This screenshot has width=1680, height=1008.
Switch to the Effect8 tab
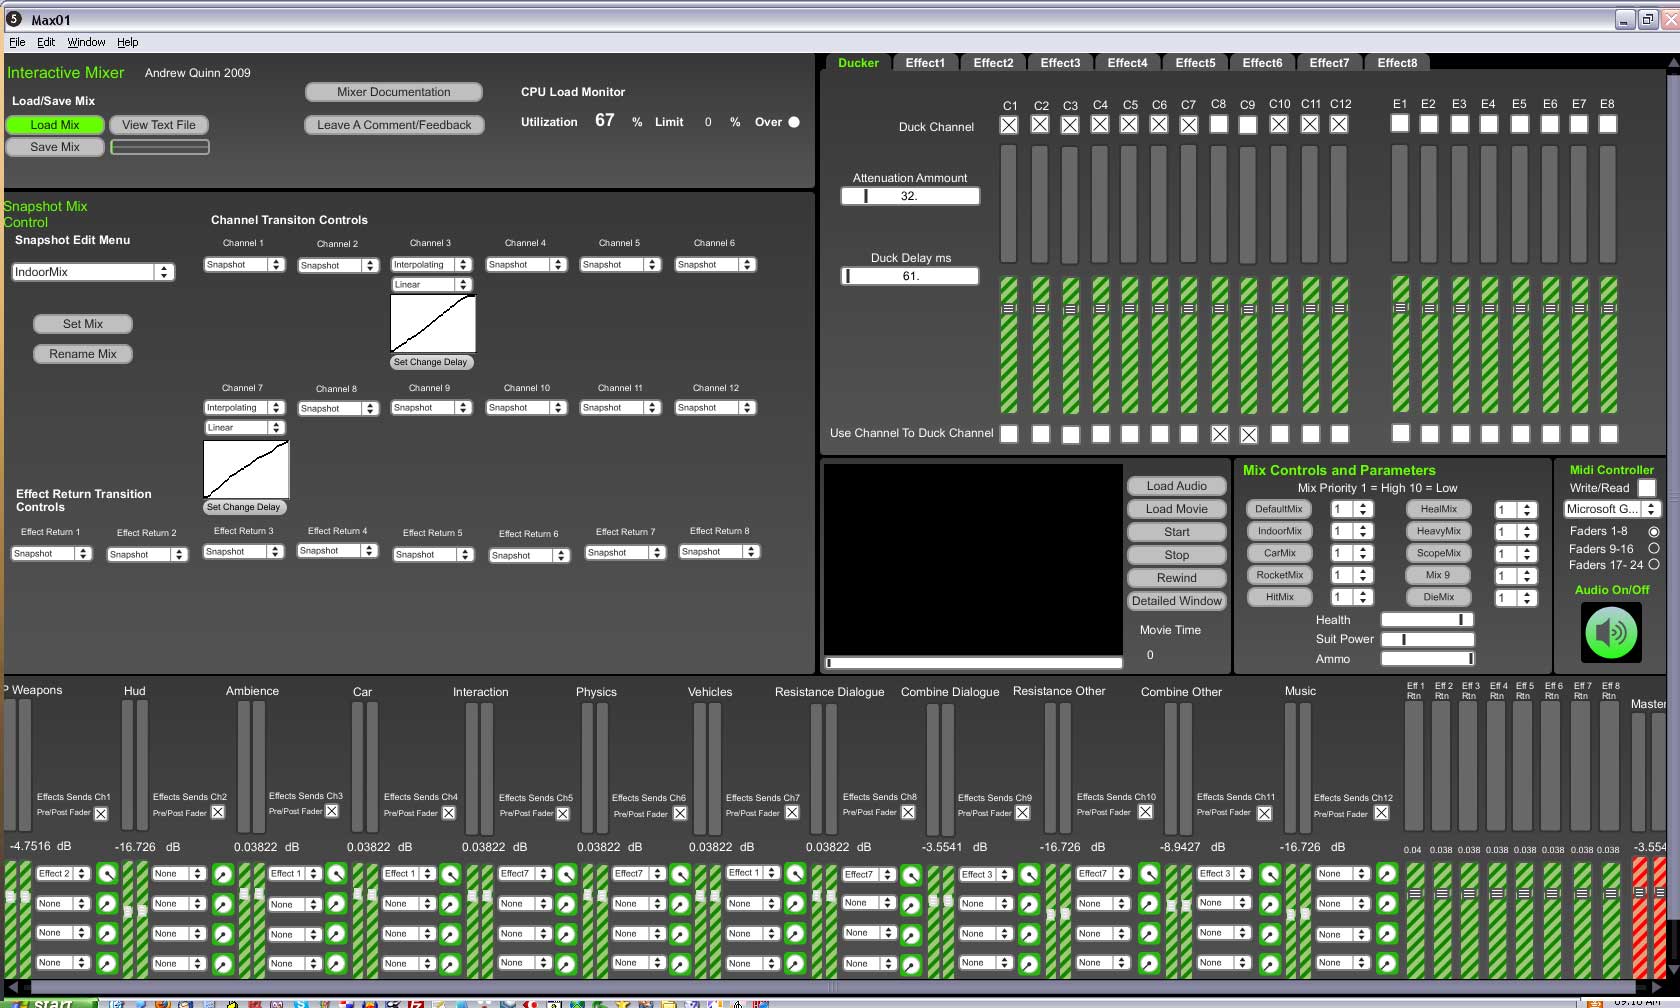pos(1397,63)
